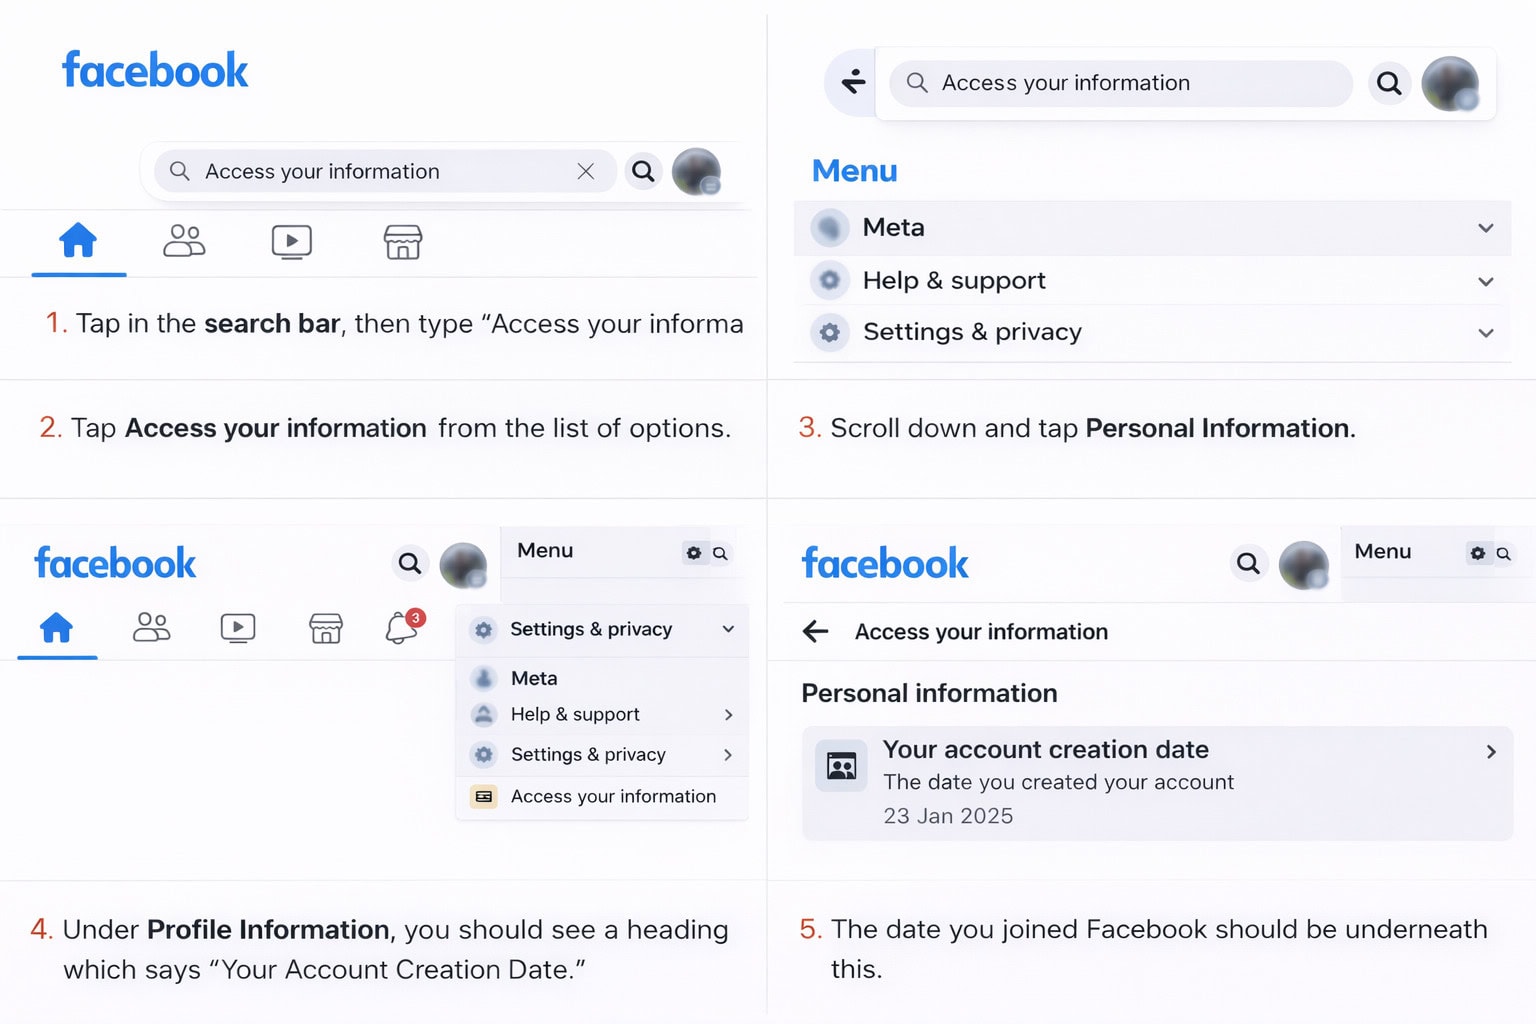
Task: Open Marketplace icon next to the notifications bell
Action: tap(326, 628)
